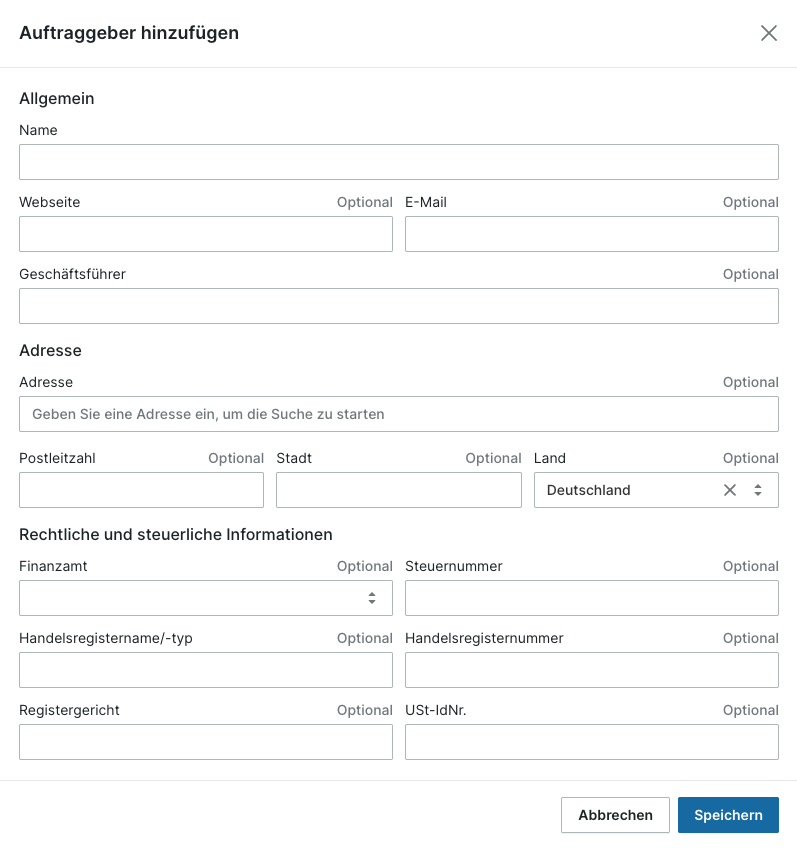Clear the Deutschland country selection
797x848 pixels.
729,490
